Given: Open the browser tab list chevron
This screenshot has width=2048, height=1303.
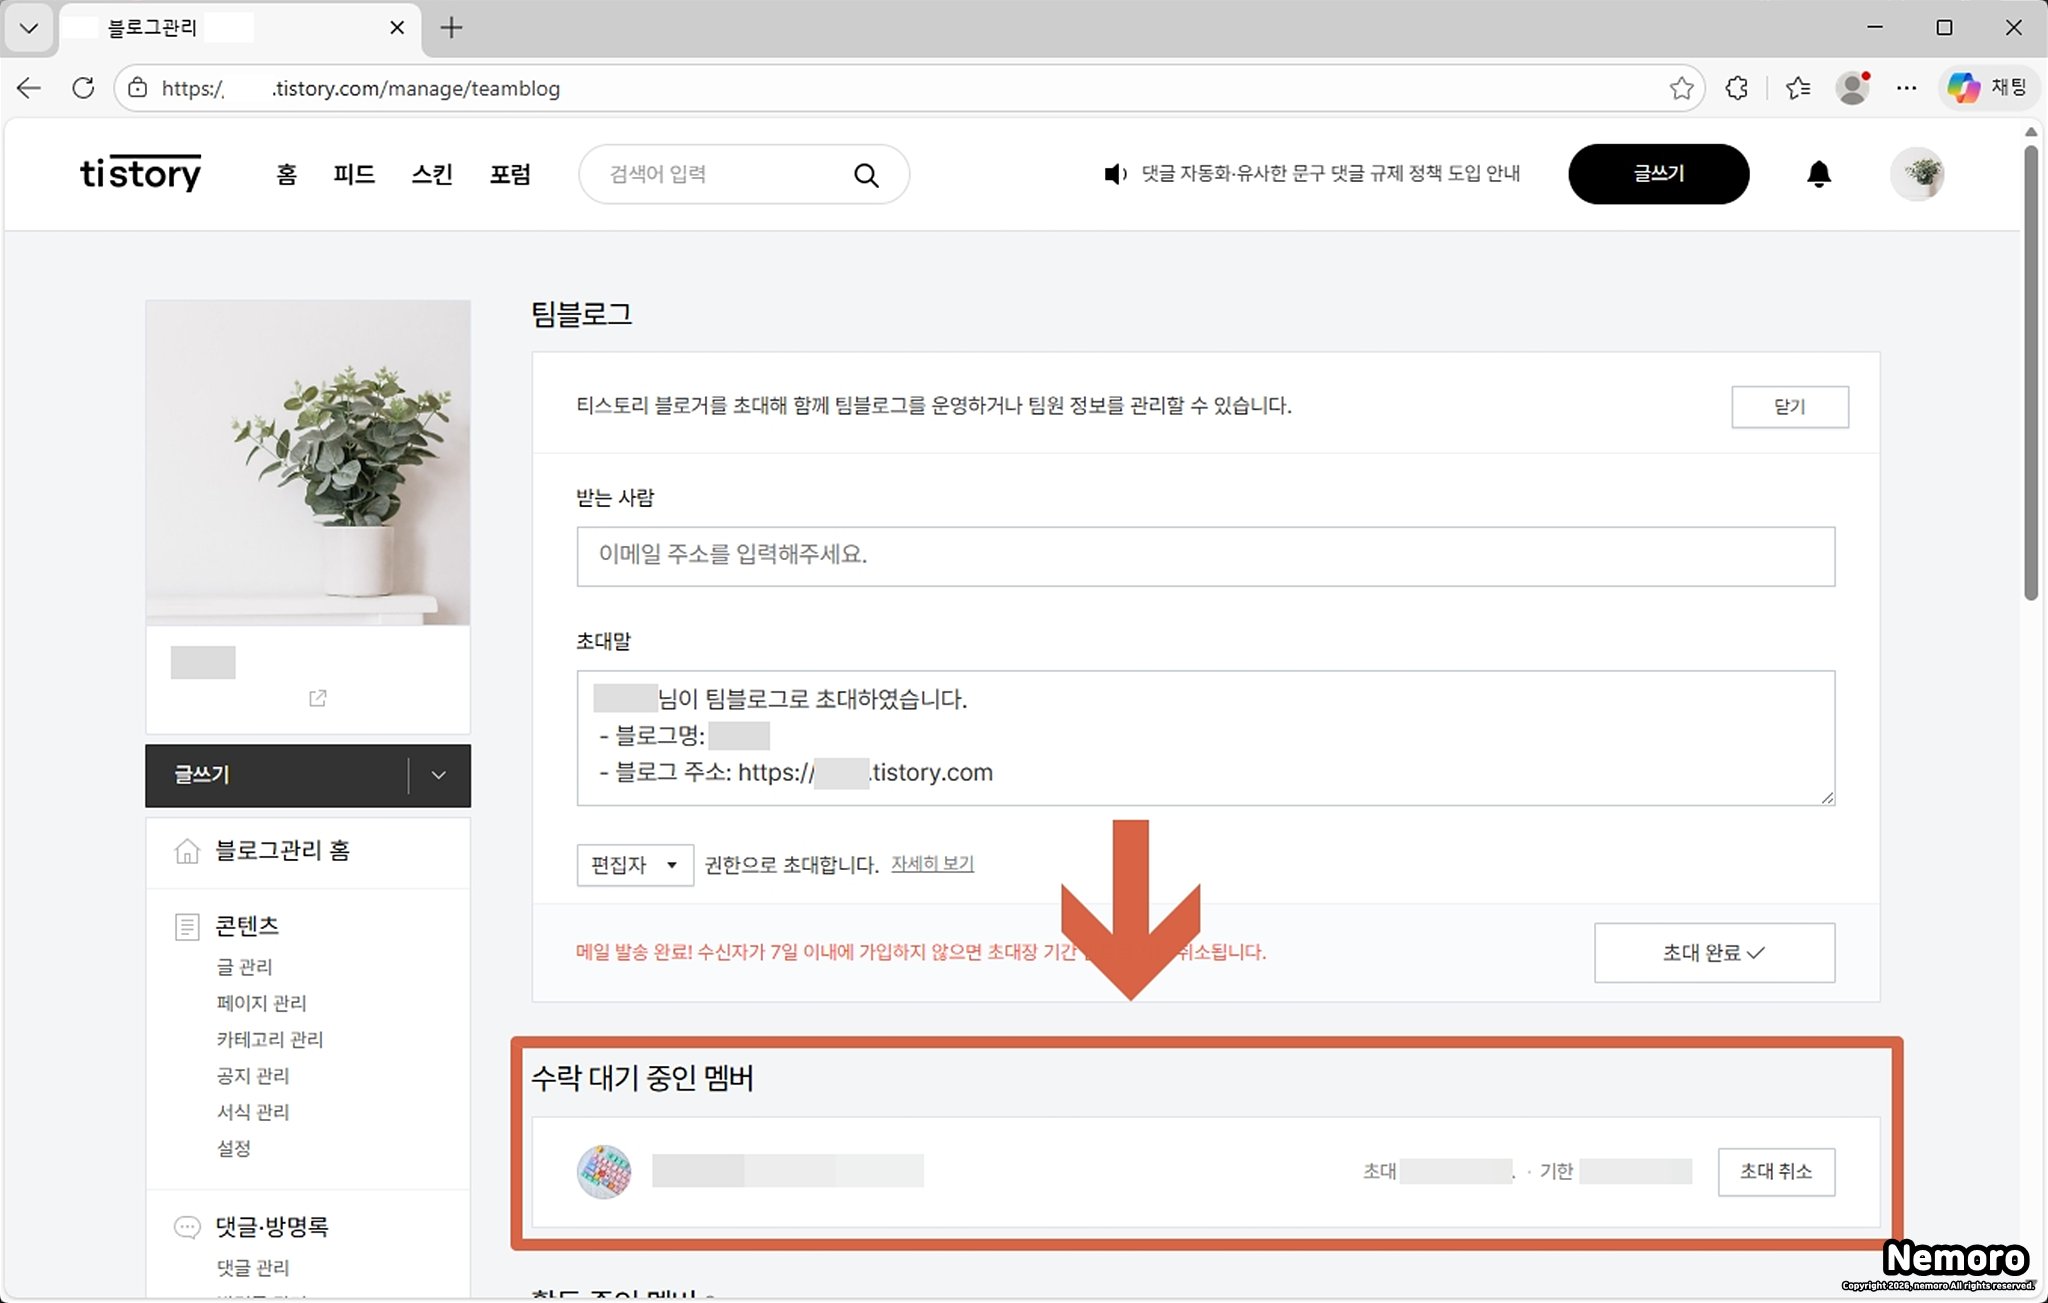Looking at the screenshot, I should 29,28.
